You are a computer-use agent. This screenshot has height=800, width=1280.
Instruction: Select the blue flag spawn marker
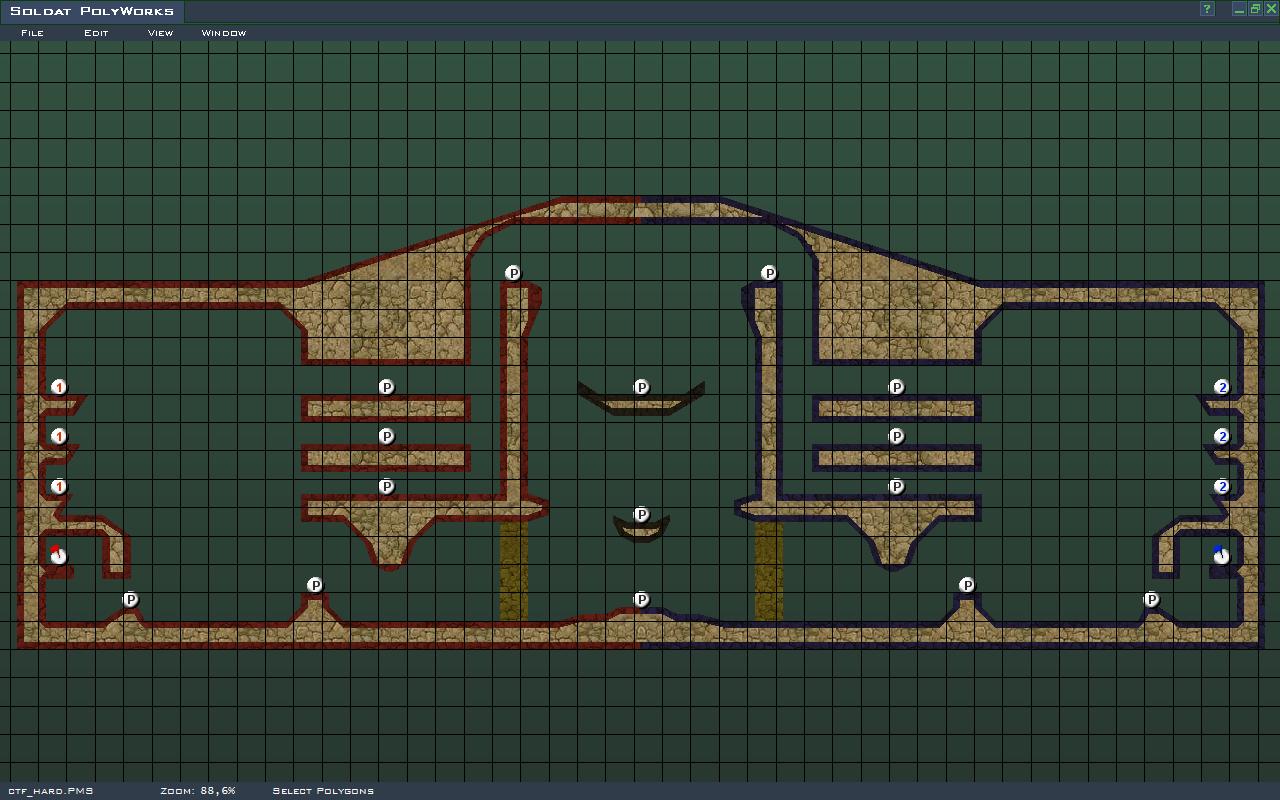[1220, 555]
